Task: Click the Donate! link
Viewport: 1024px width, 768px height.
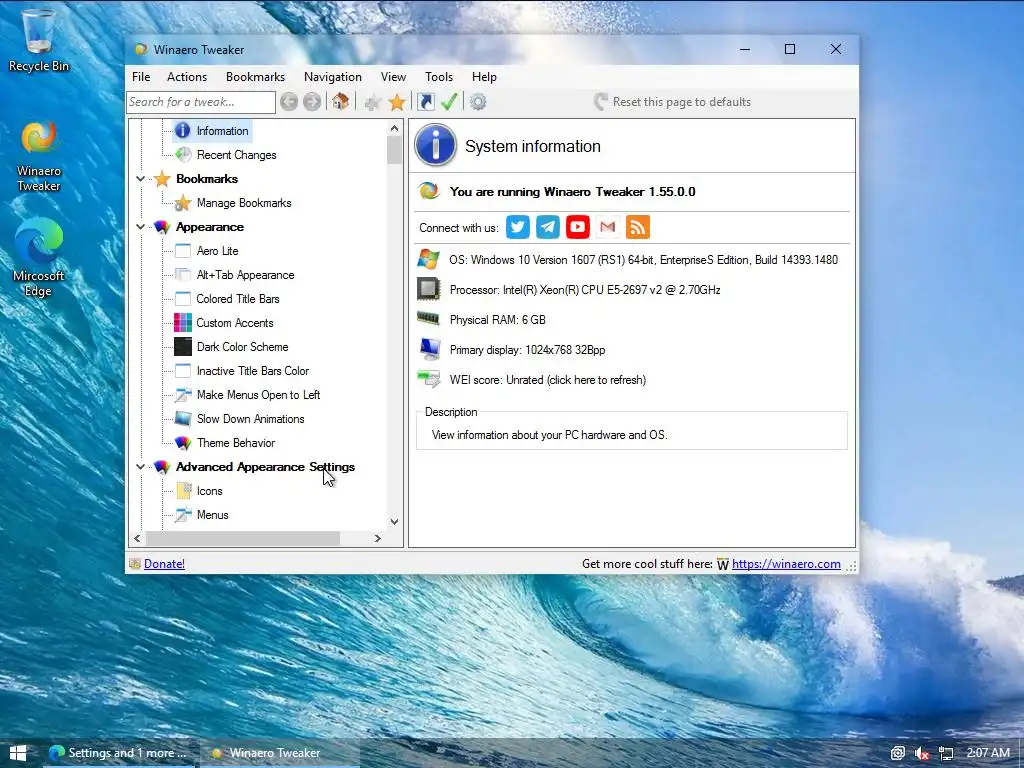Action: click(x=164, y=564)
